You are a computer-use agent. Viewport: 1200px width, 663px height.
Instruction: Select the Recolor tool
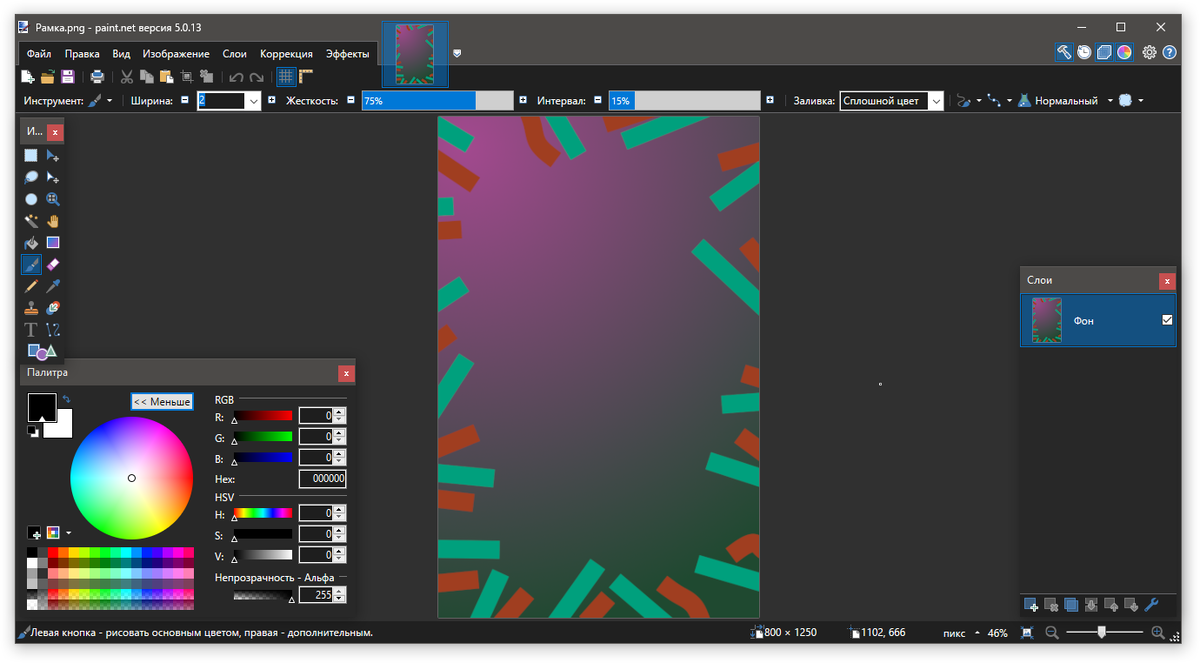coord(53,308)
